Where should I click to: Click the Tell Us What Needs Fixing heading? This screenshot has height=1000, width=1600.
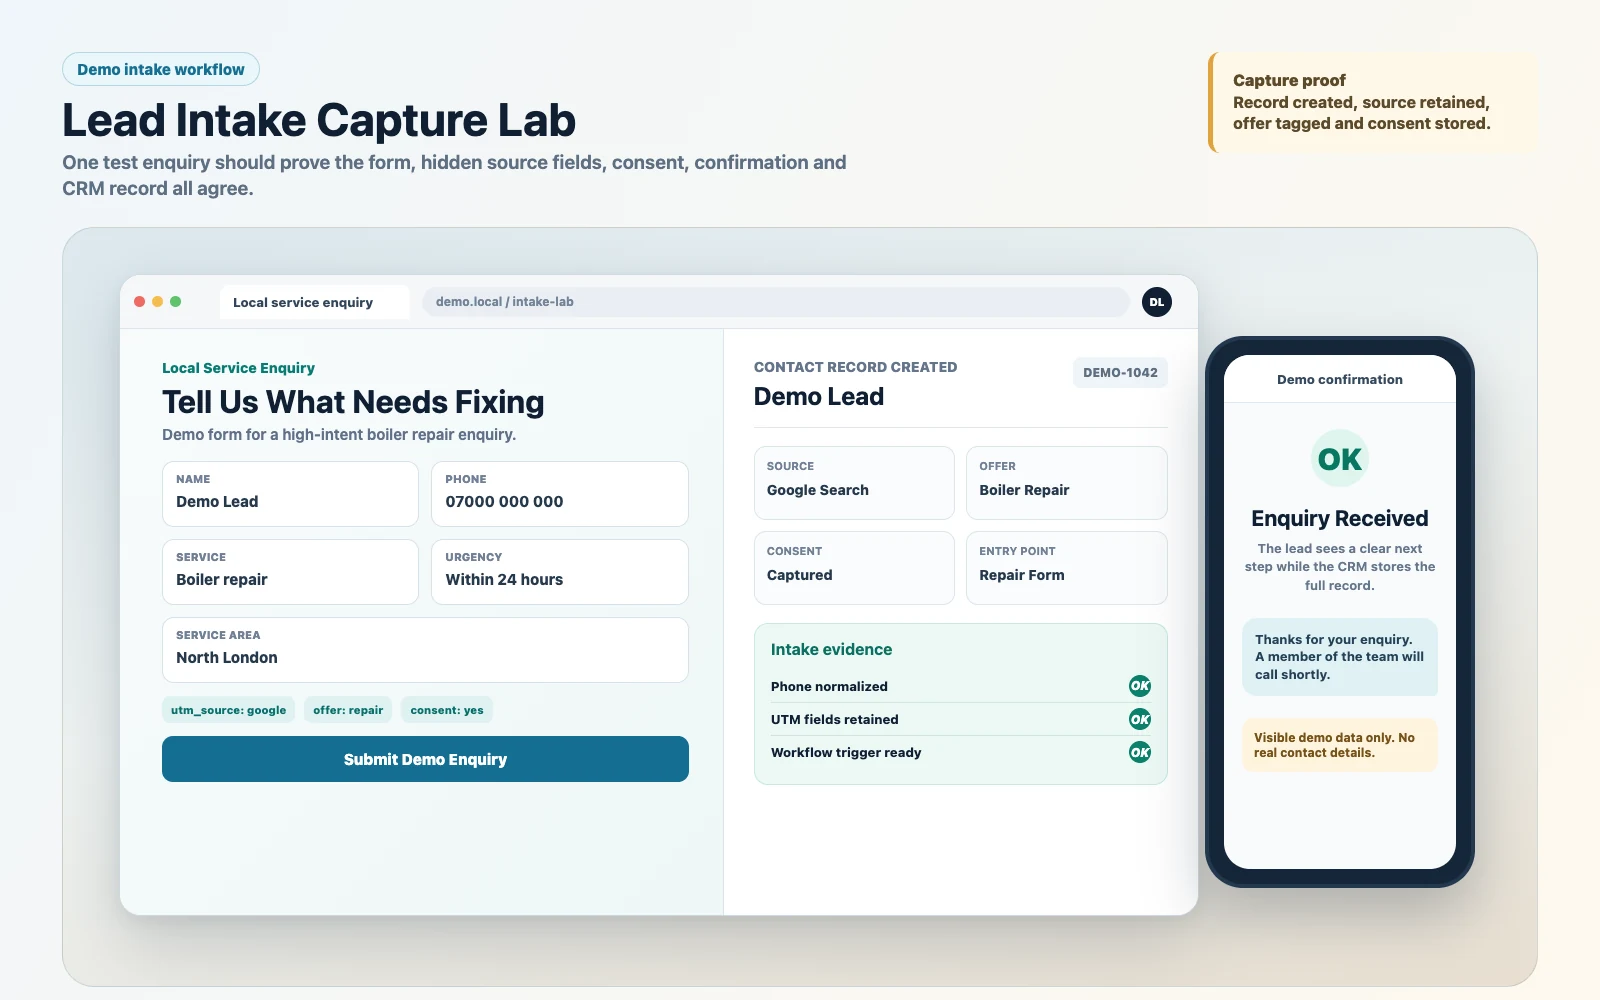tap(353, 402)
